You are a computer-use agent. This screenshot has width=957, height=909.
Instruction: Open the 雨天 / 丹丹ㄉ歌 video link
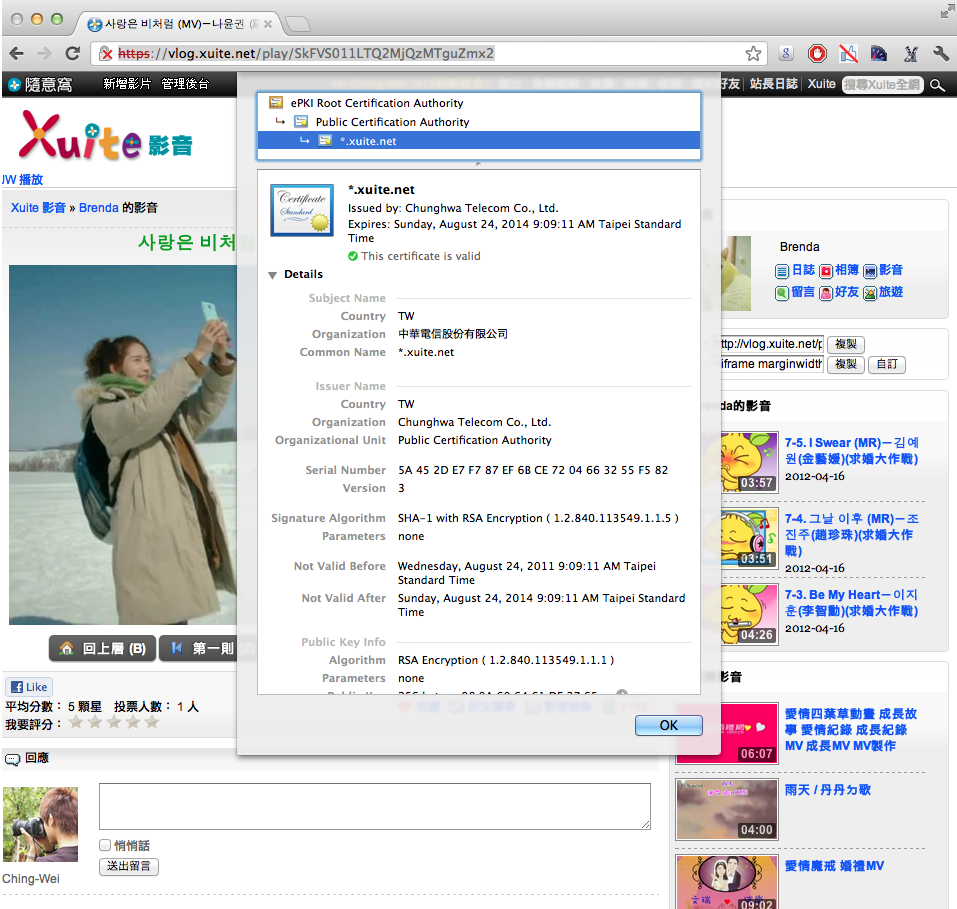click(828, 790)
